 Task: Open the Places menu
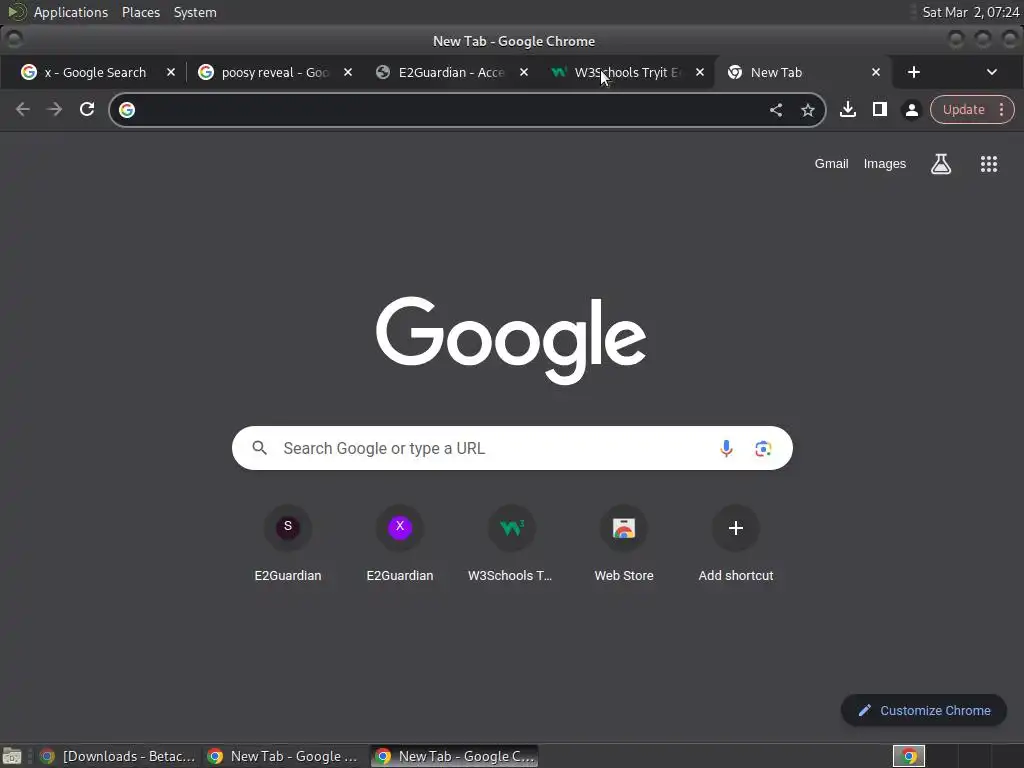point(140,12)
